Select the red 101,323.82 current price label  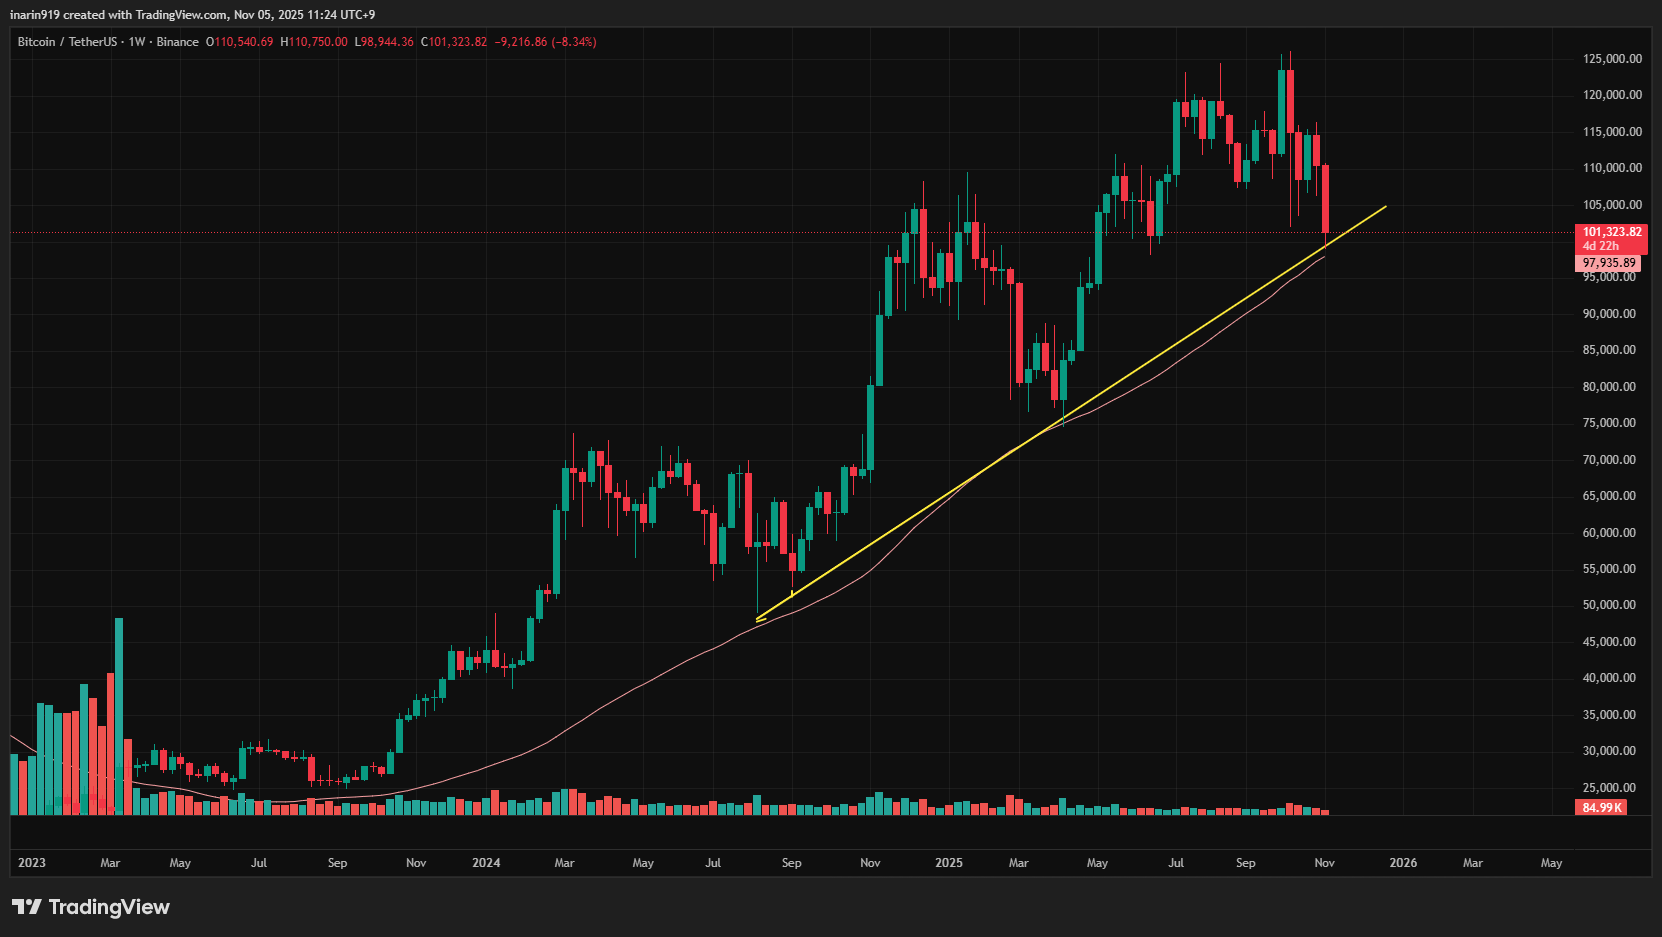coord(1611,232)
